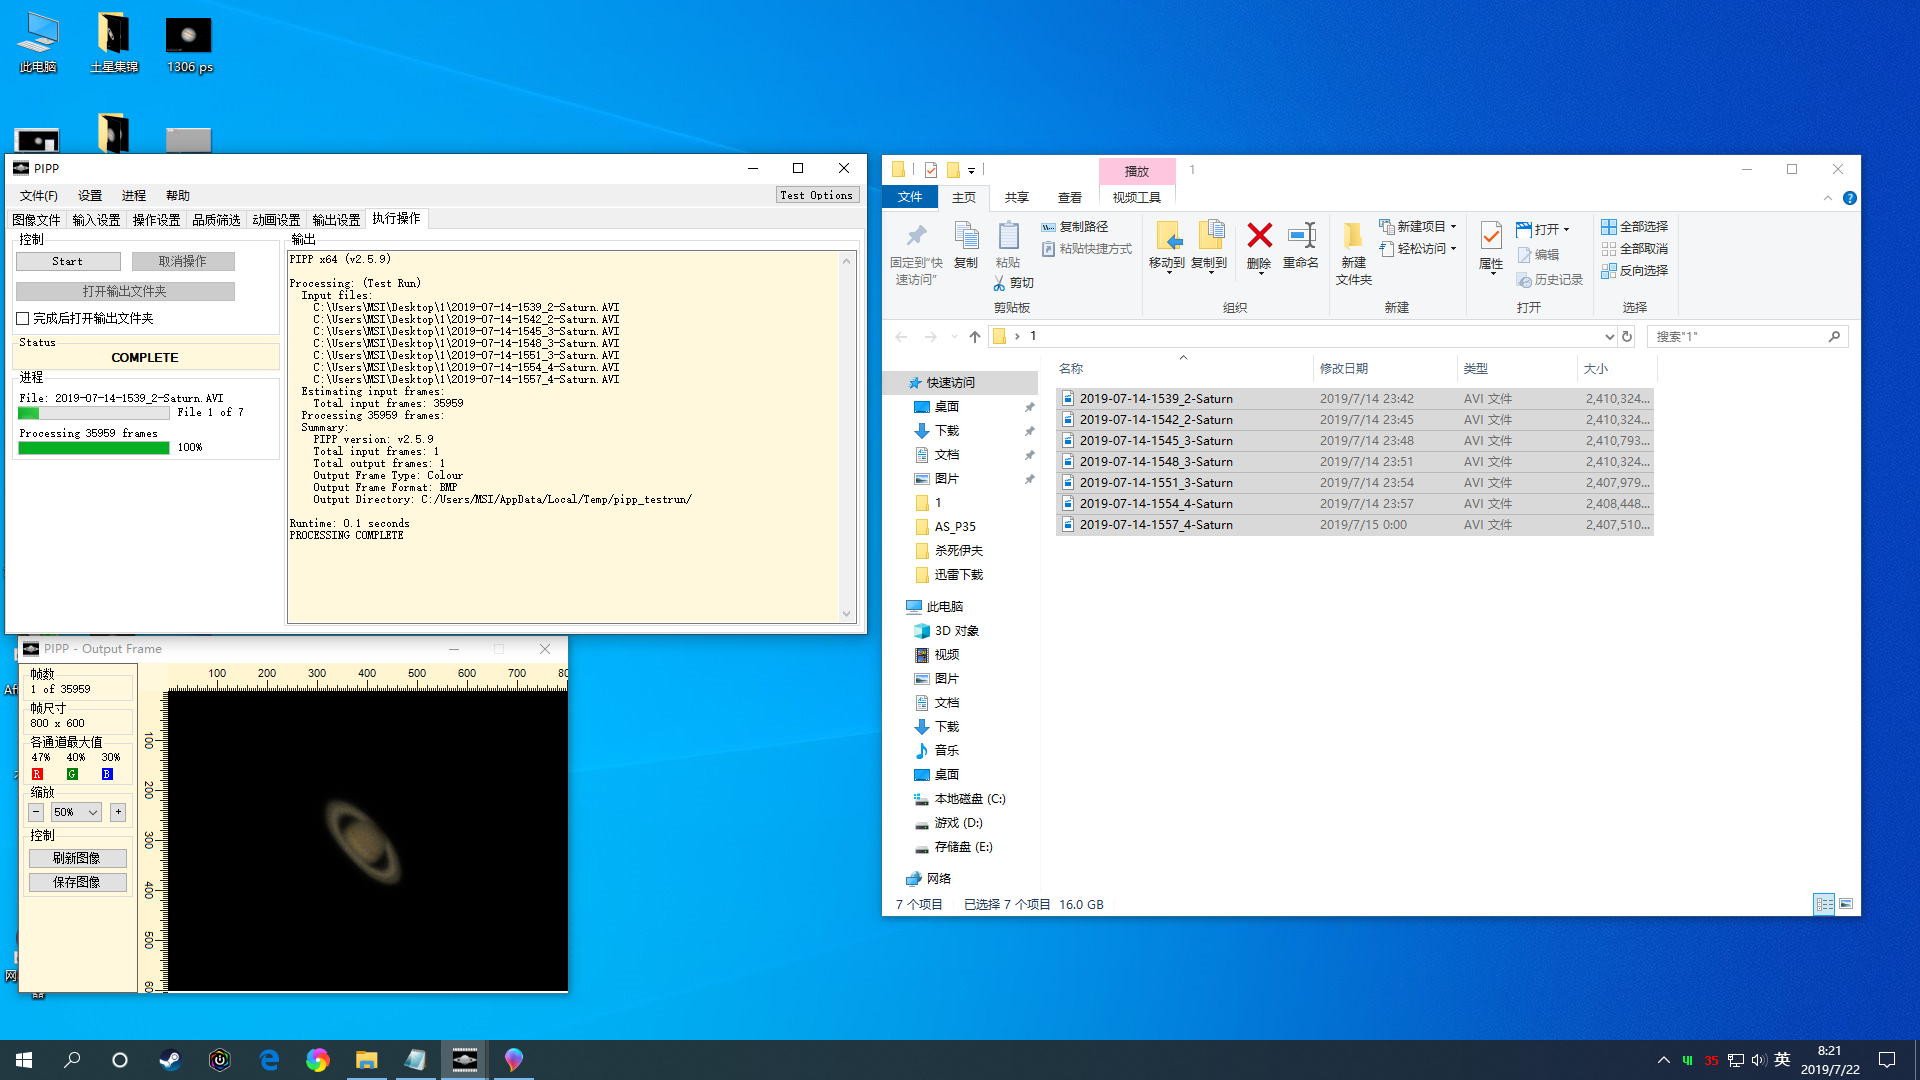
Task: Click the New Folder (新建文件夹) icon
Action: click(x=1353, y=236)
